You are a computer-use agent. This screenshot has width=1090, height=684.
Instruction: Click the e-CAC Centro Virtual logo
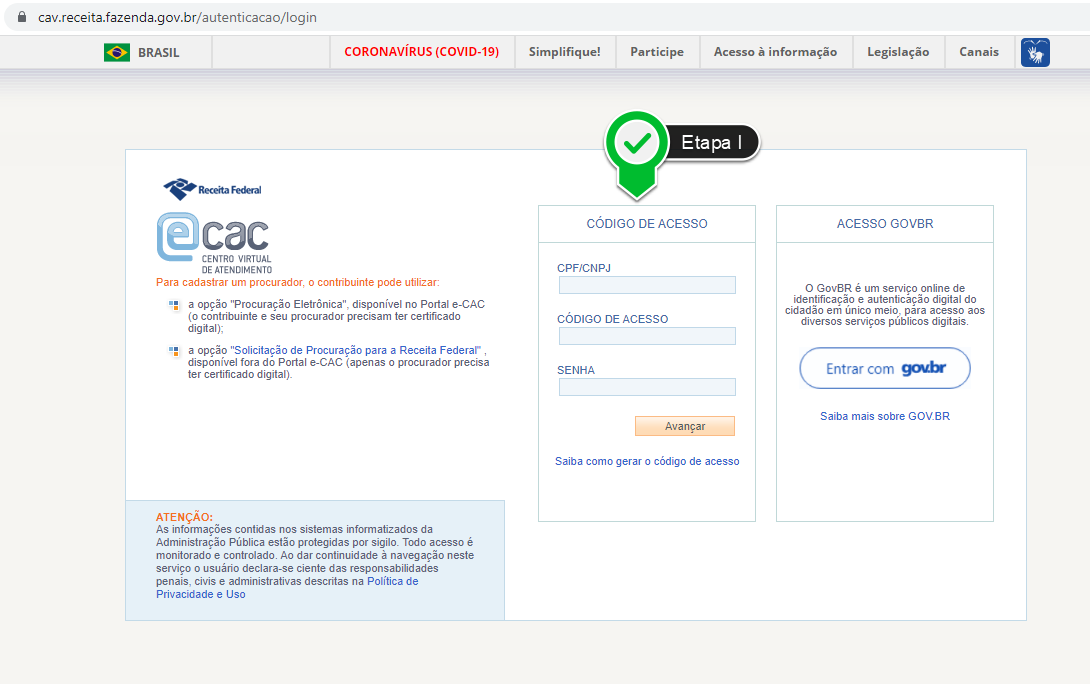tap(215, 243)
